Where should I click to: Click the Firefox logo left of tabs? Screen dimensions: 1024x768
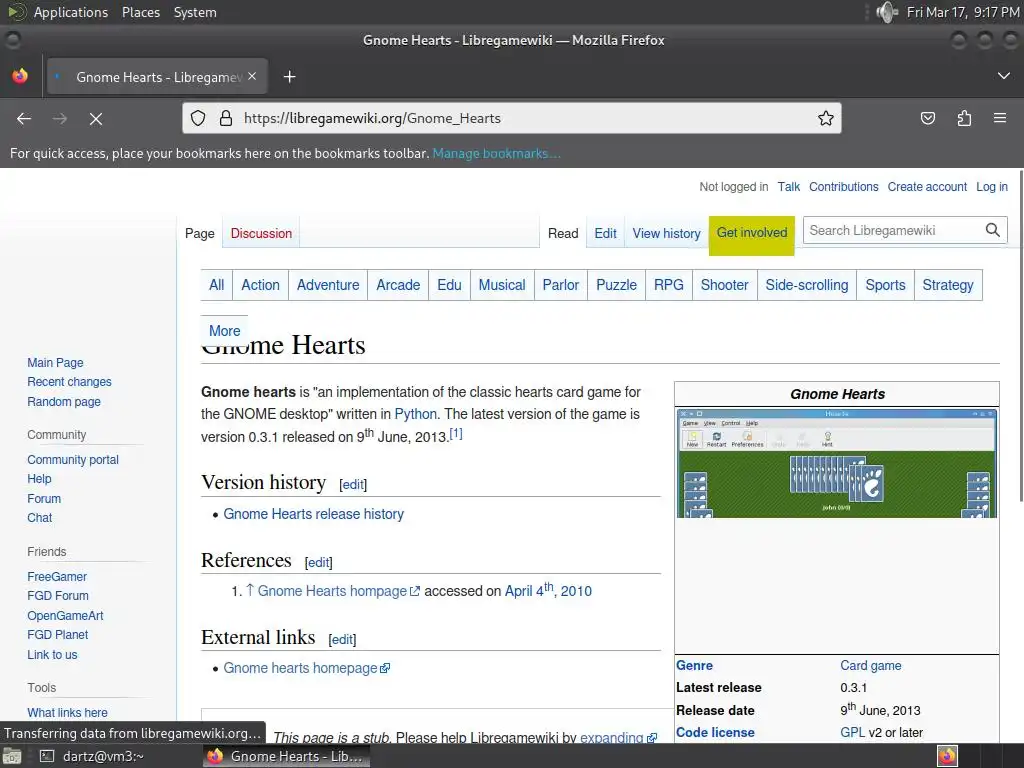tap(20, 76)
